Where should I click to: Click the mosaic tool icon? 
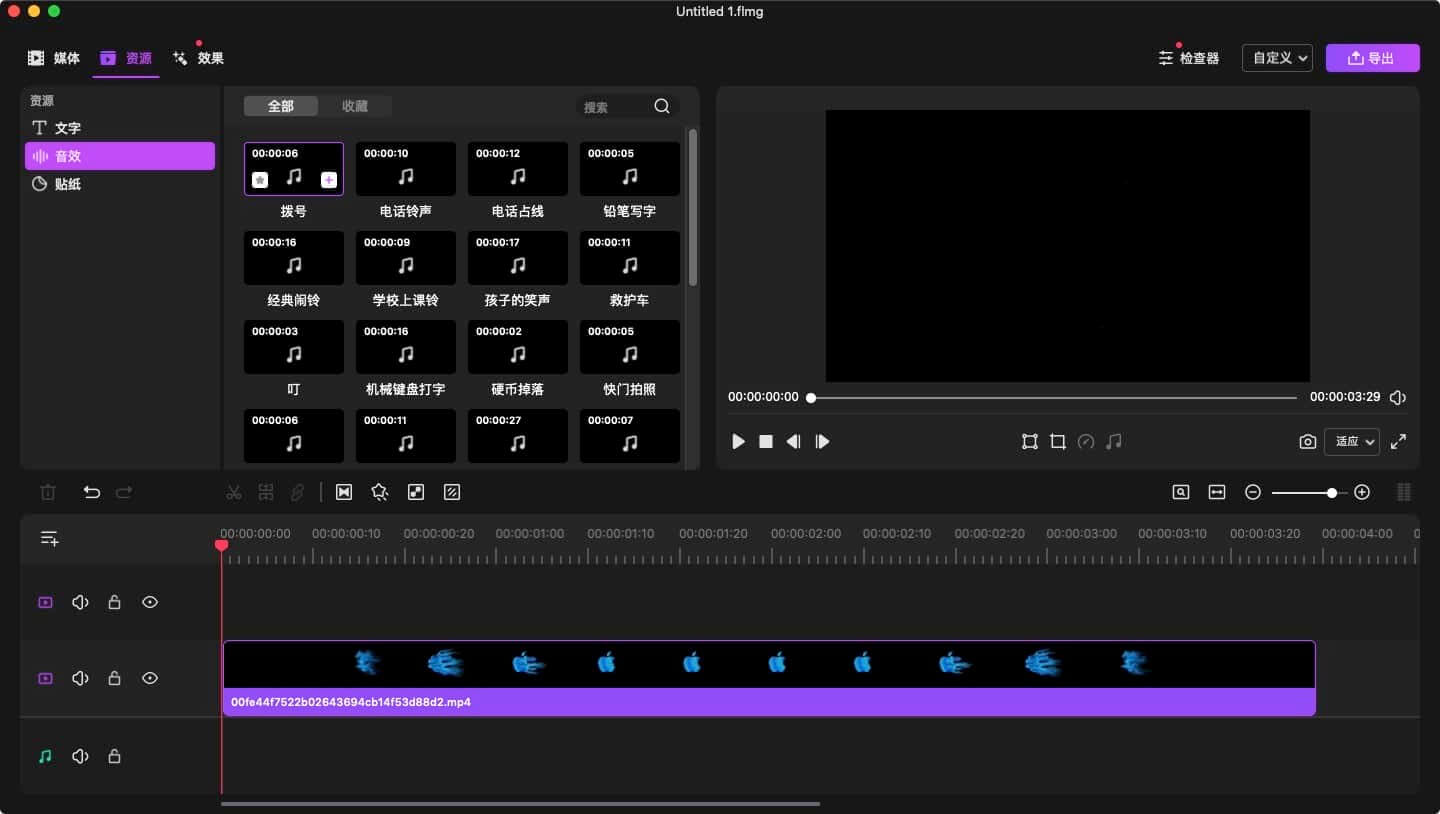click(x=416, y=492)
